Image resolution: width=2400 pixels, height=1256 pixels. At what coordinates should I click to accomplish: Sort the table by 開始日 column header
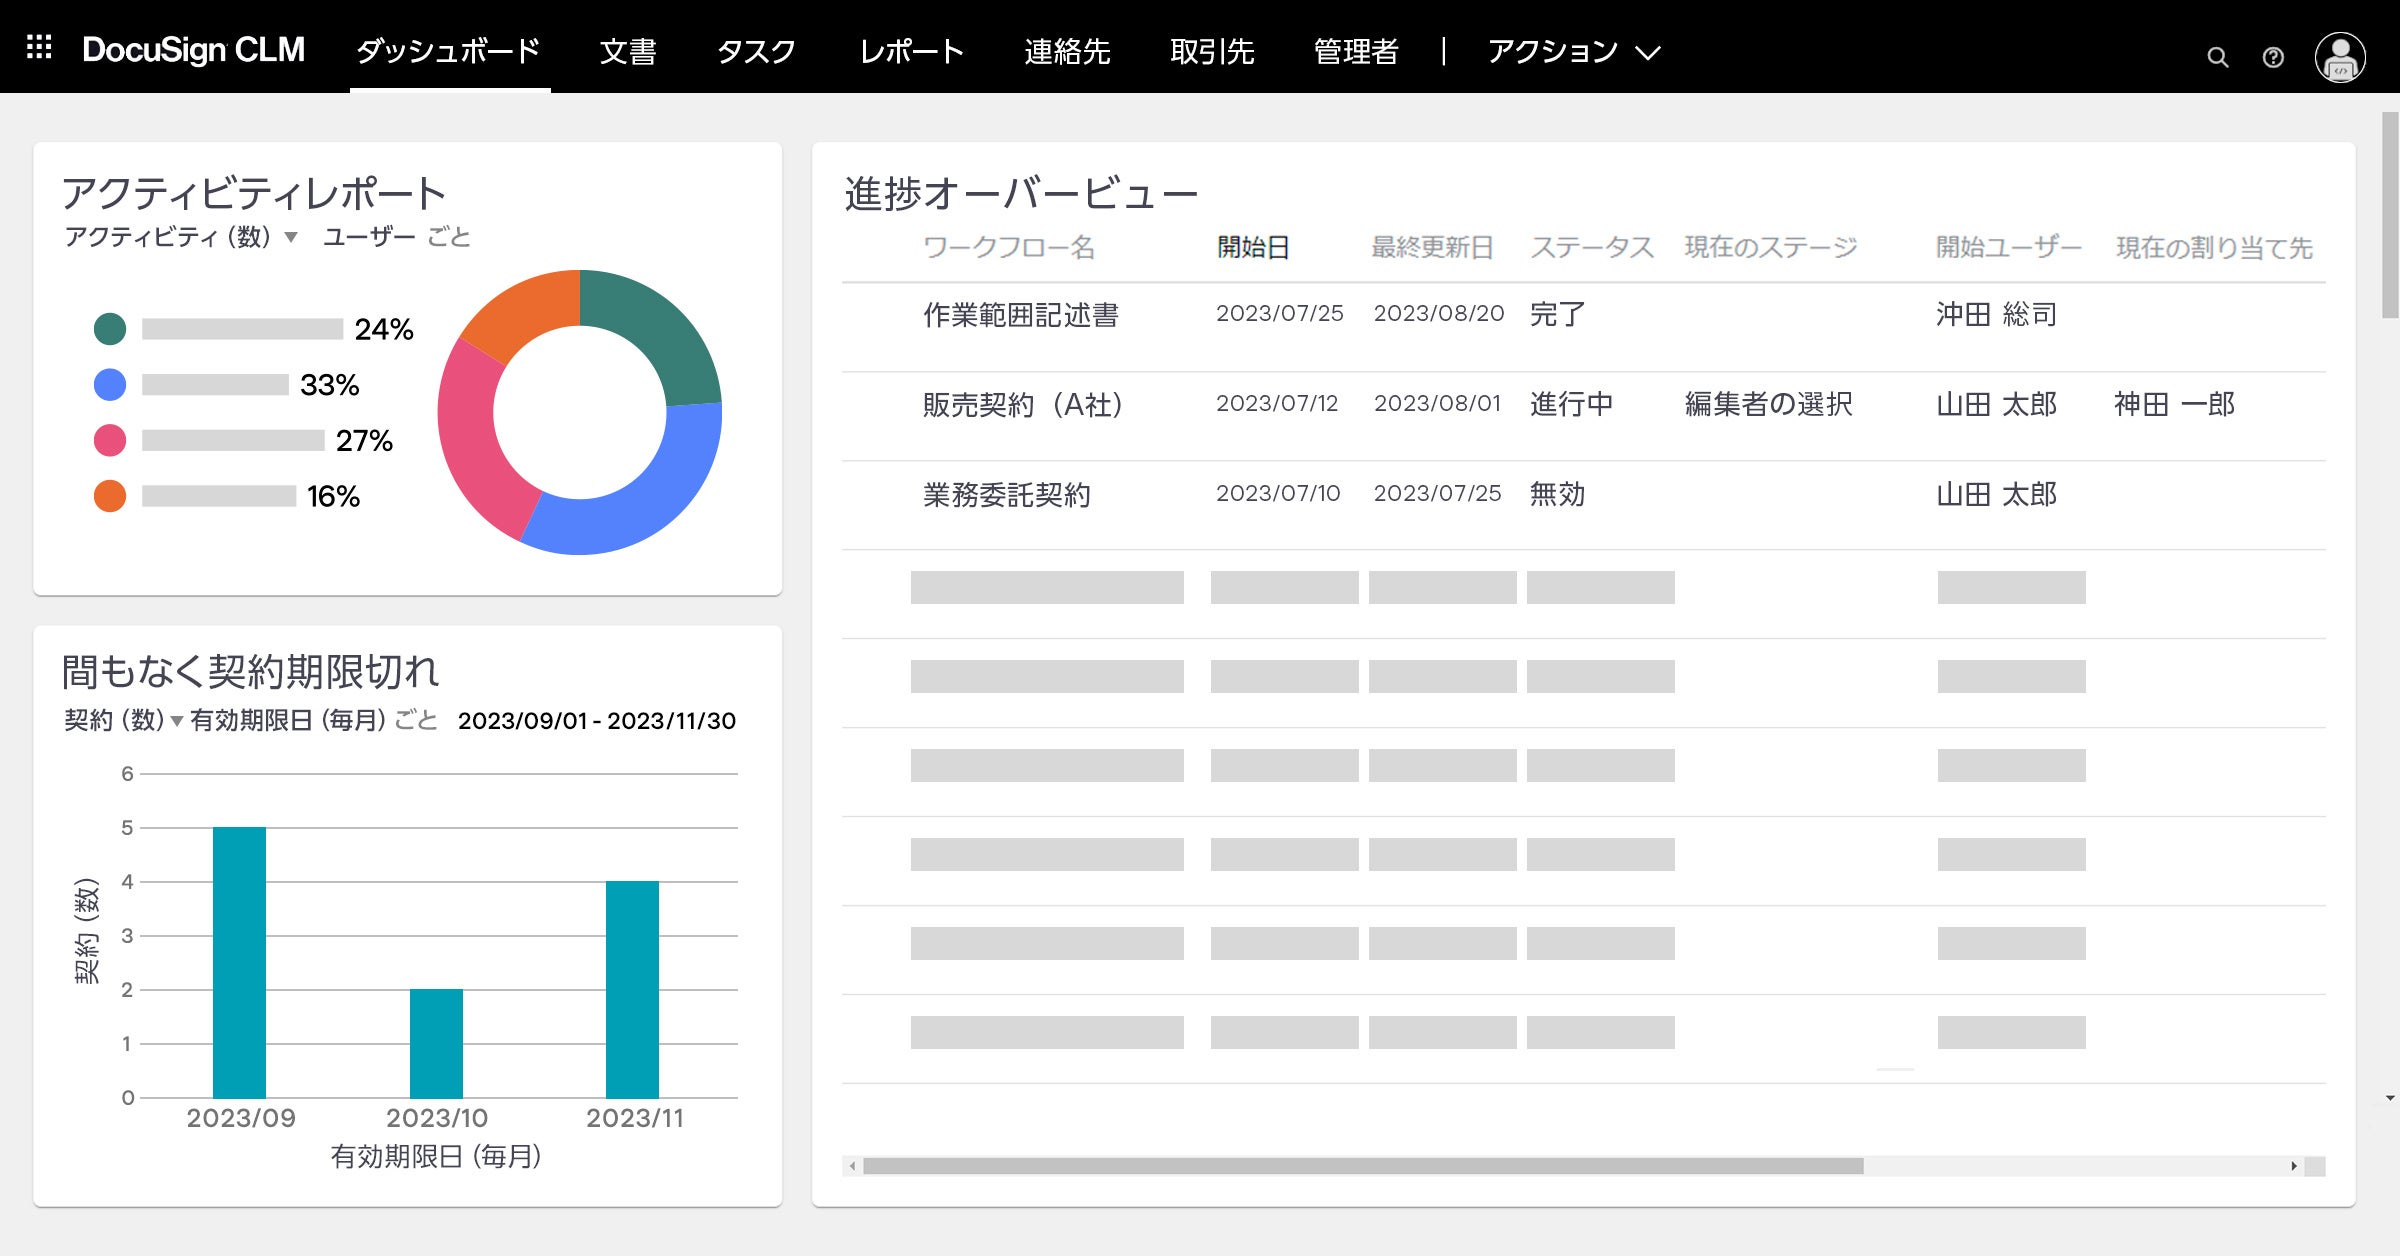(x=1253, y=248)
